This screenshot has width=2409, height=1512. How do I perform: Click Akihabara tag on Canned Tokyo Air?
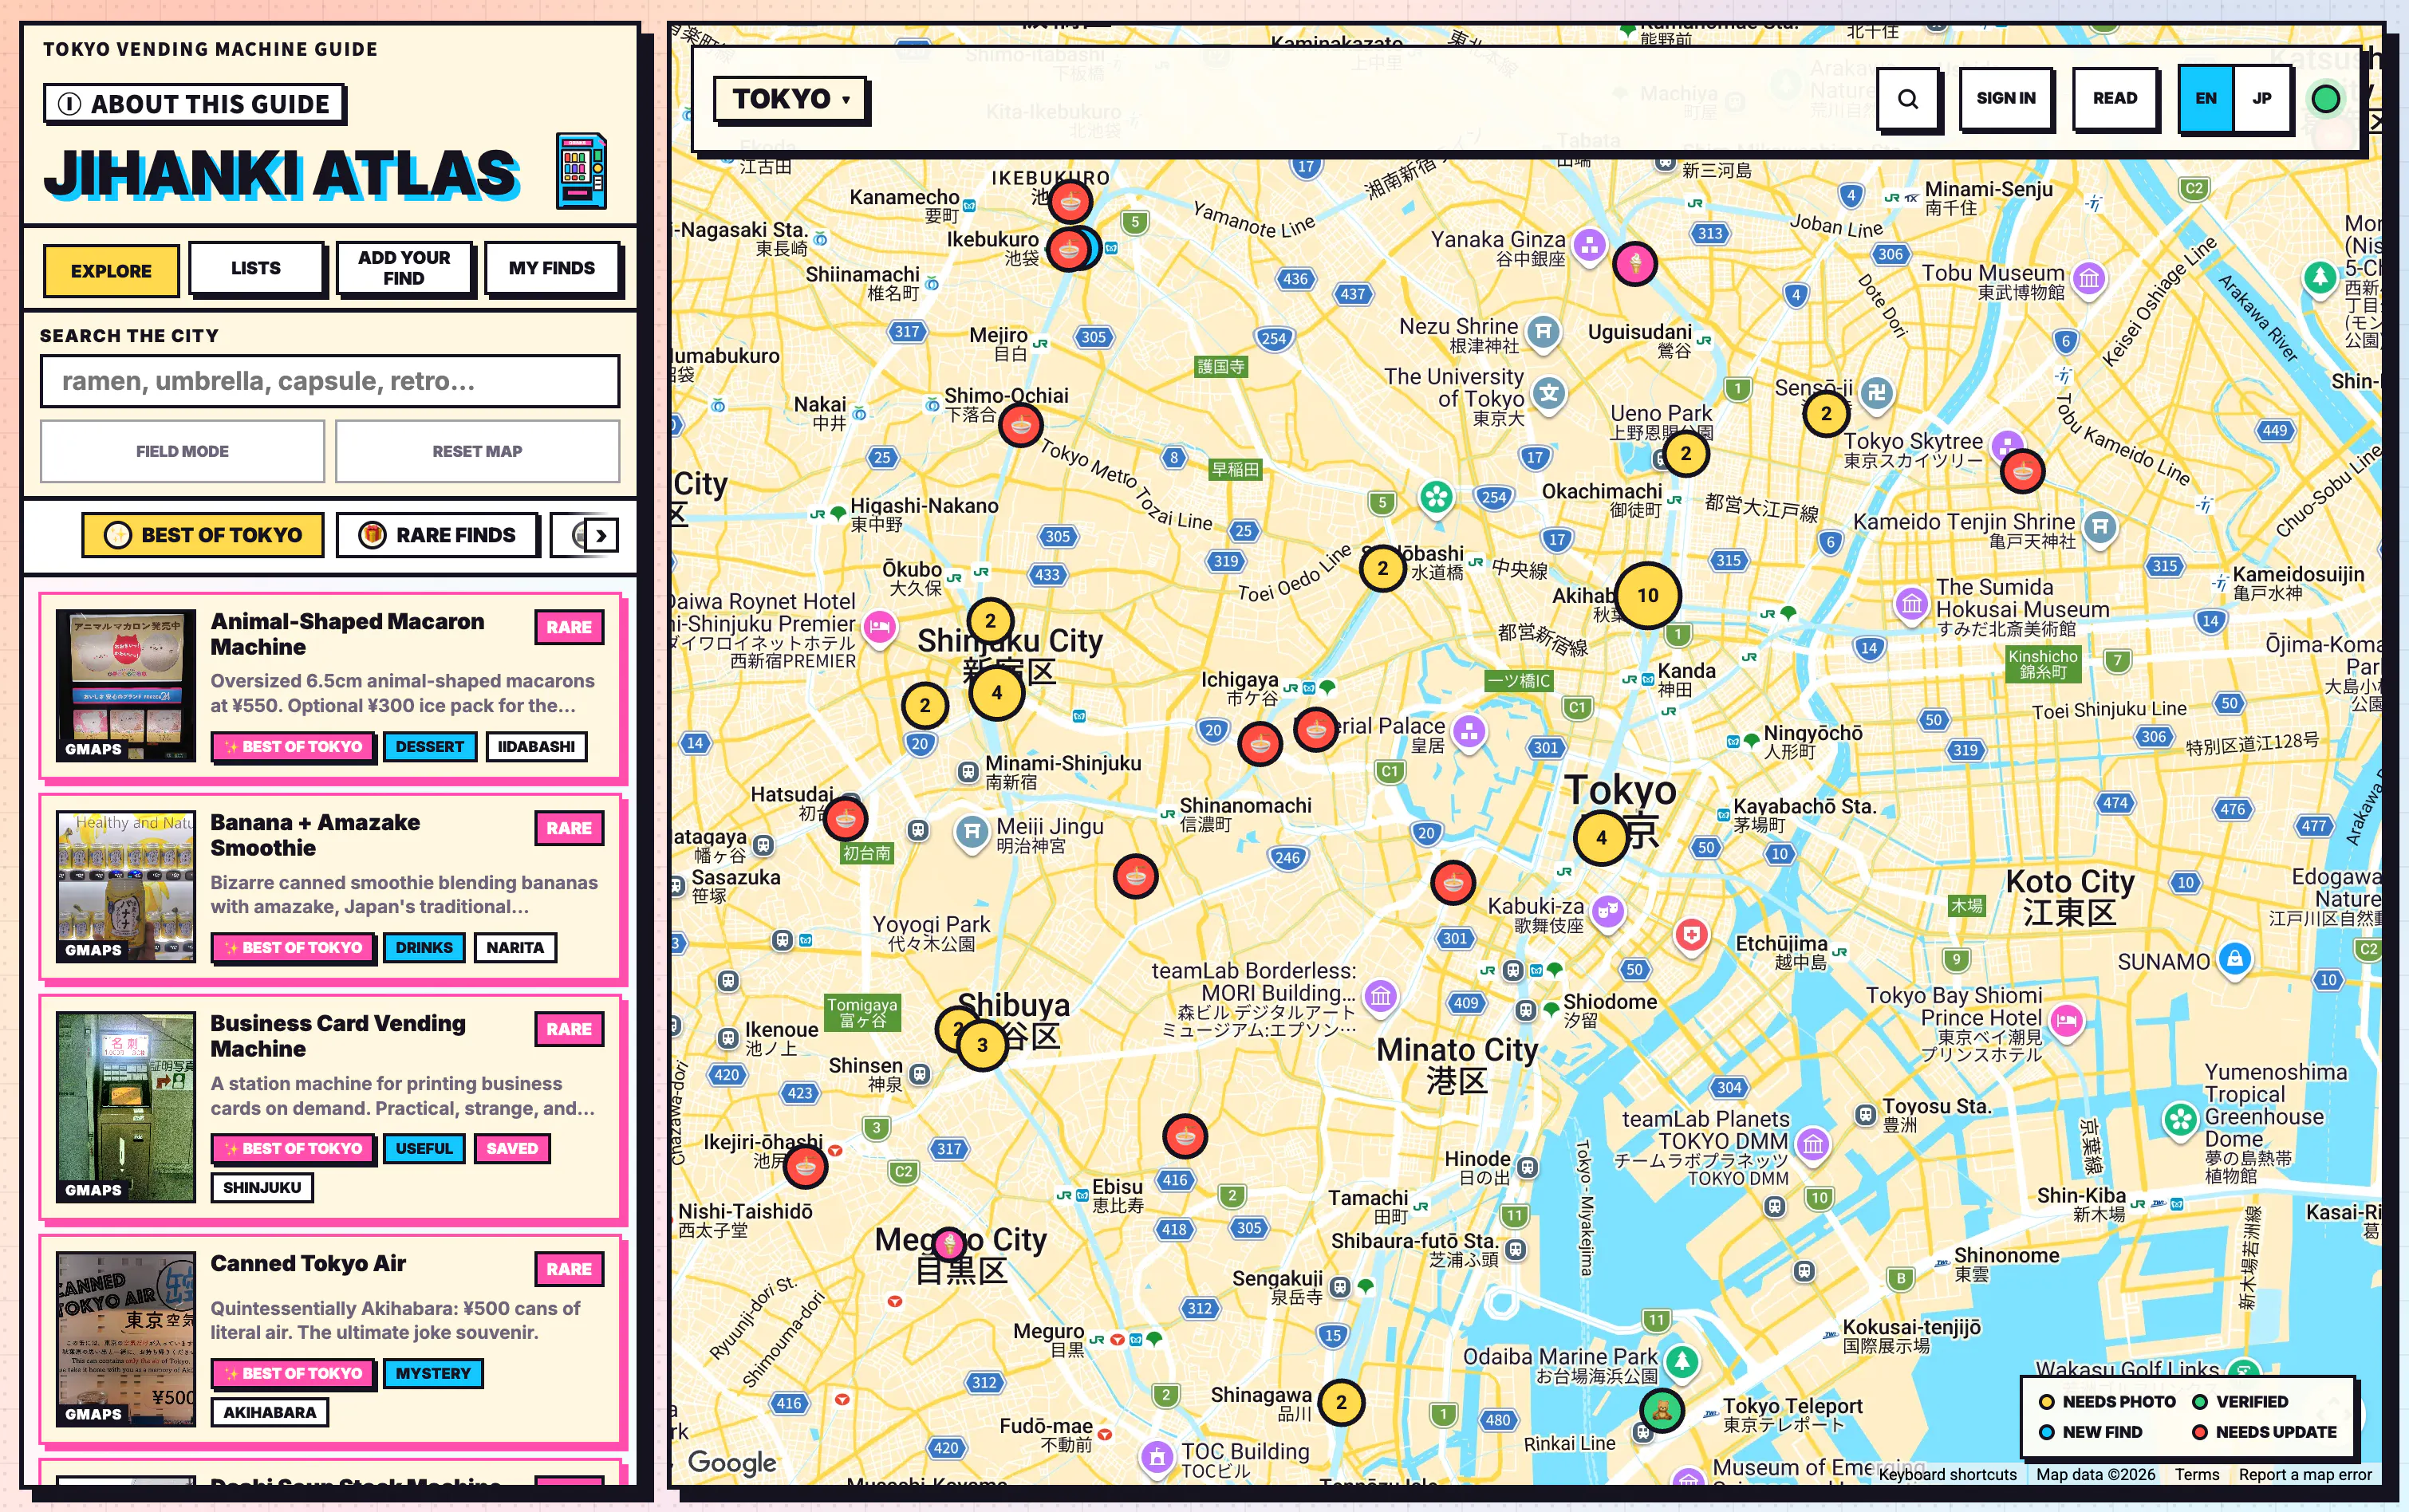coord(270,1412)
